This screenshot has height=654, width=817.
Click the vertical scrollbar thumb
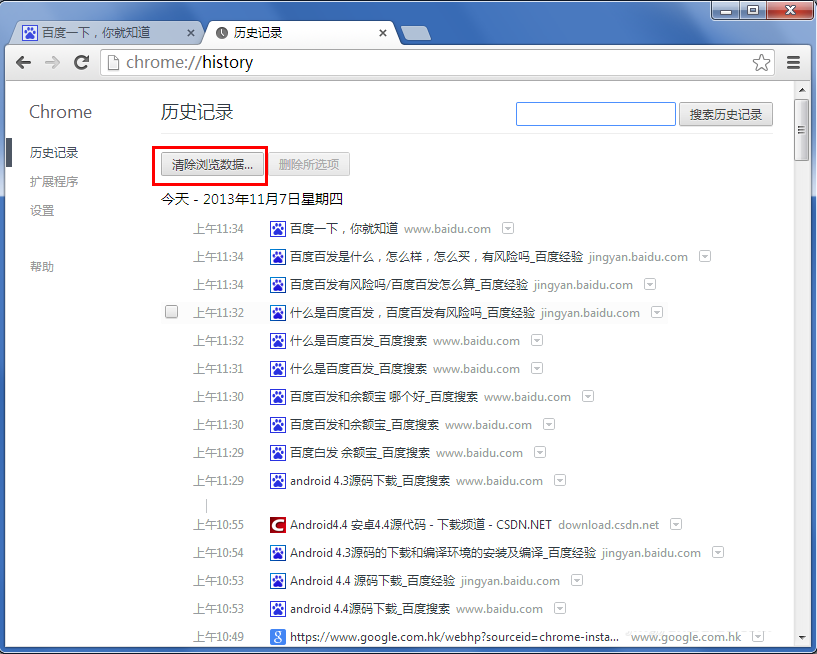coord(801,130)
